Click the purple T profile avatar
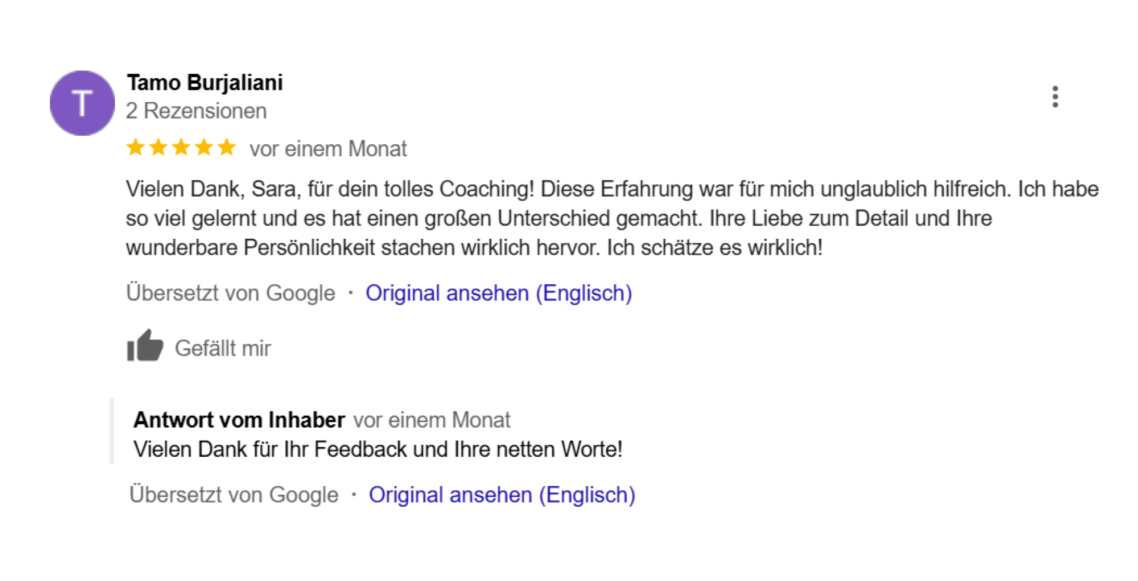This screenshot has width=1138, height=581. click(82, 103)
